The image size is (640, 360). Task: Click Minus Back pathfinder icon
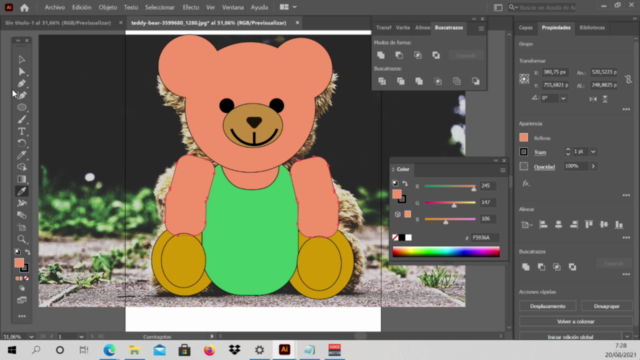coord(476,81)
